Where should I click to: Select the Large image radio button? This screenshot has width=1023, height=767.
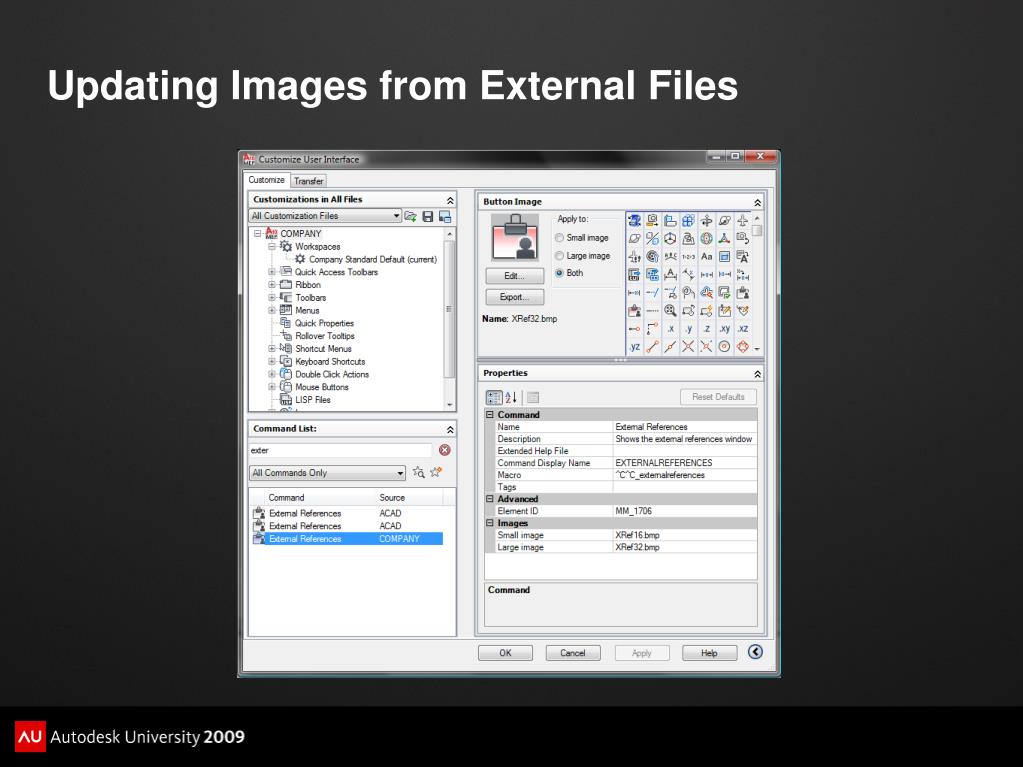pos(560,256)
